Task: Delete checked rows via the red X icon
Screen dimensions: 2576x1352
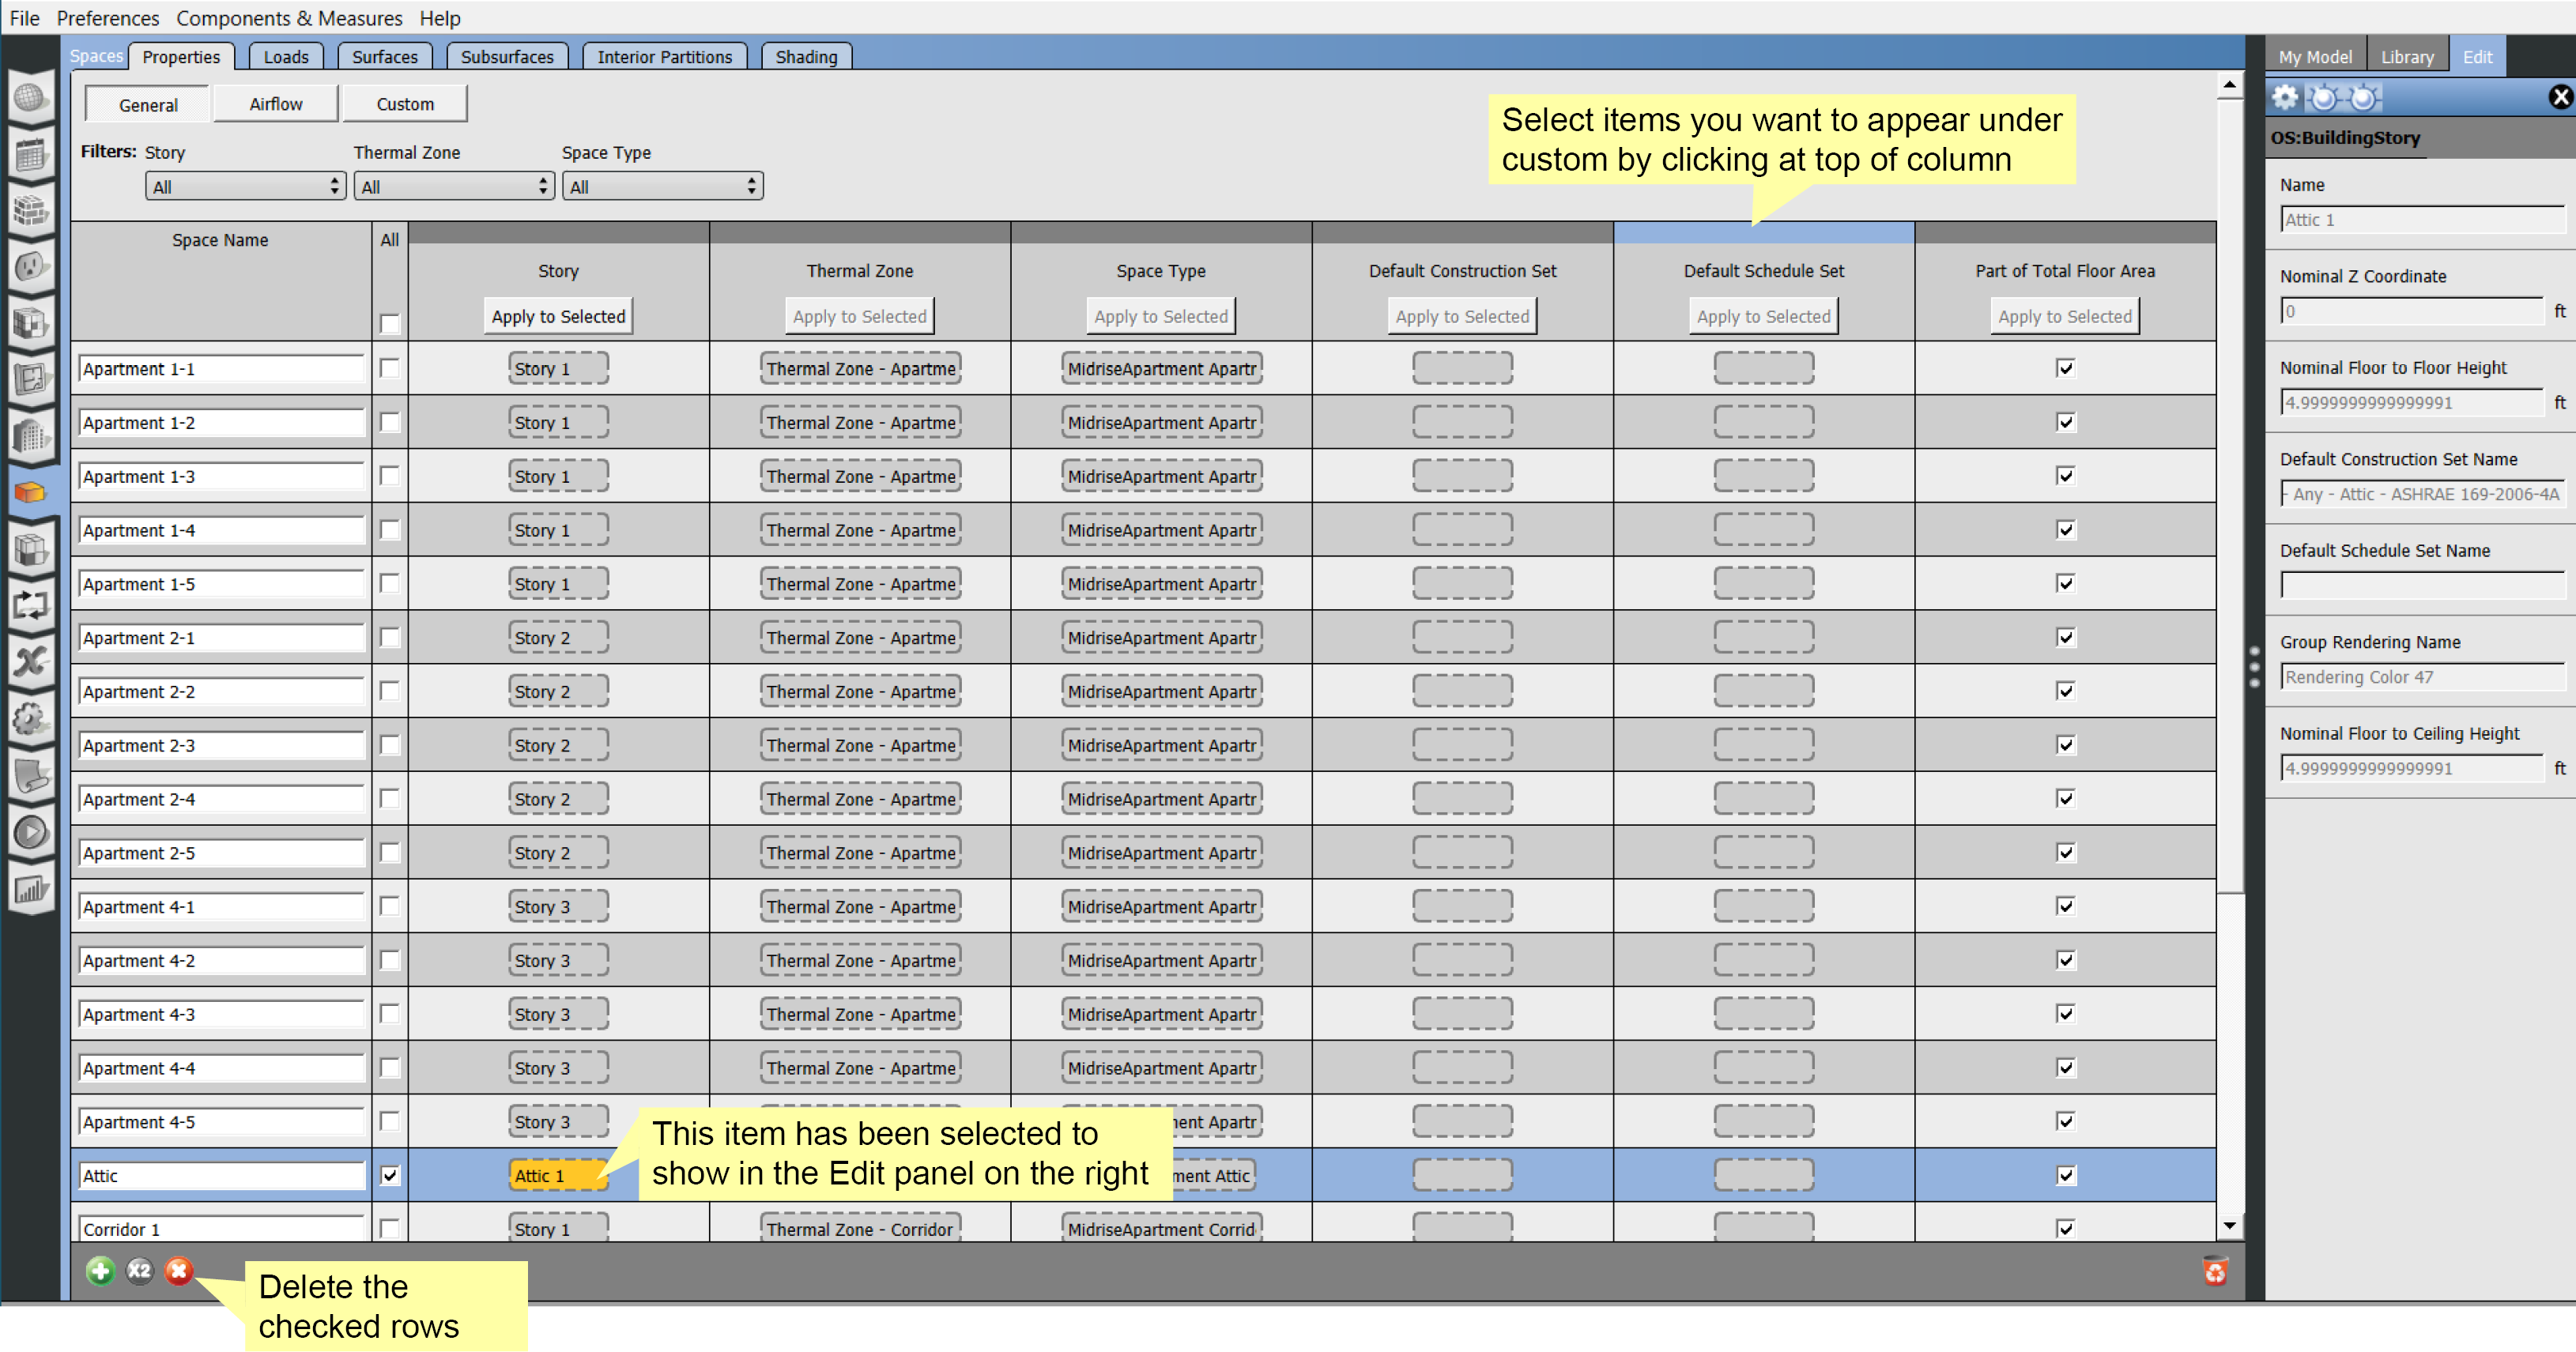Action: tap(178, 1271)
